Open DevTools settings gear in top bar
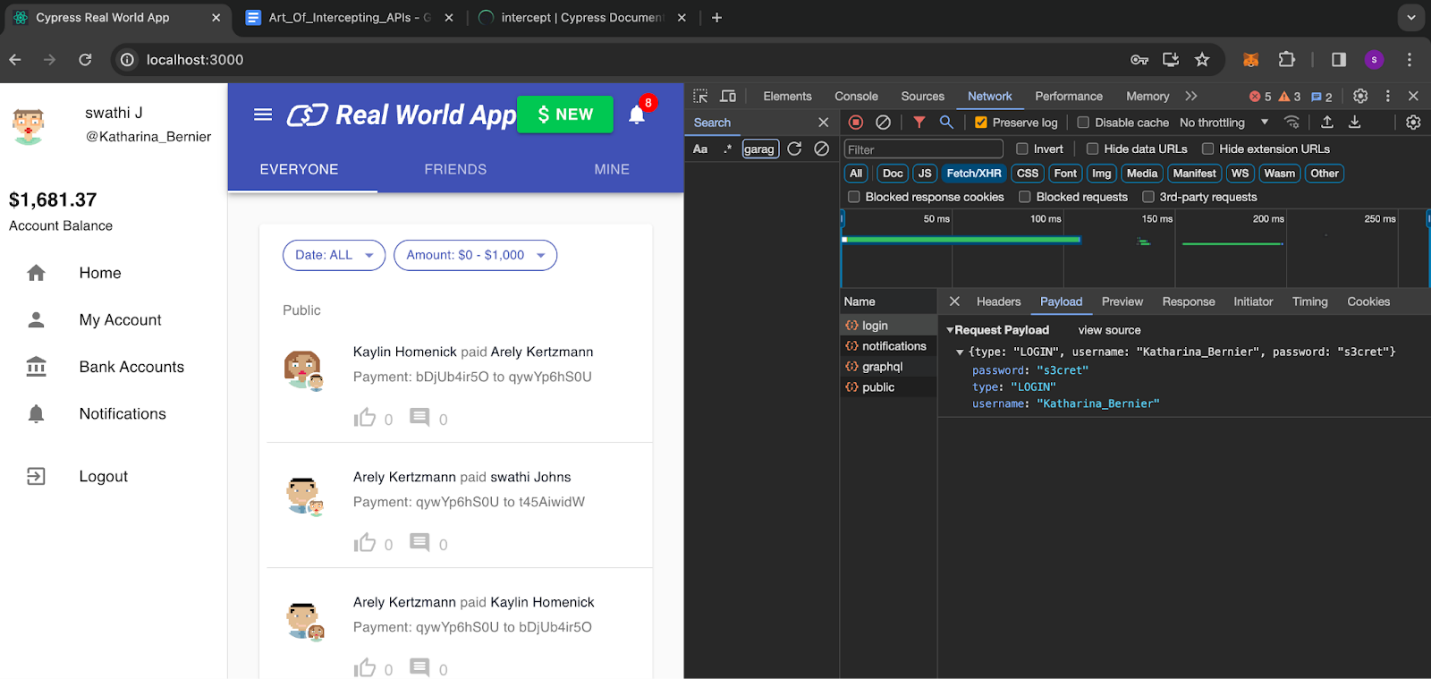This screenshot has width=1431, height=679. (1360, 96)
